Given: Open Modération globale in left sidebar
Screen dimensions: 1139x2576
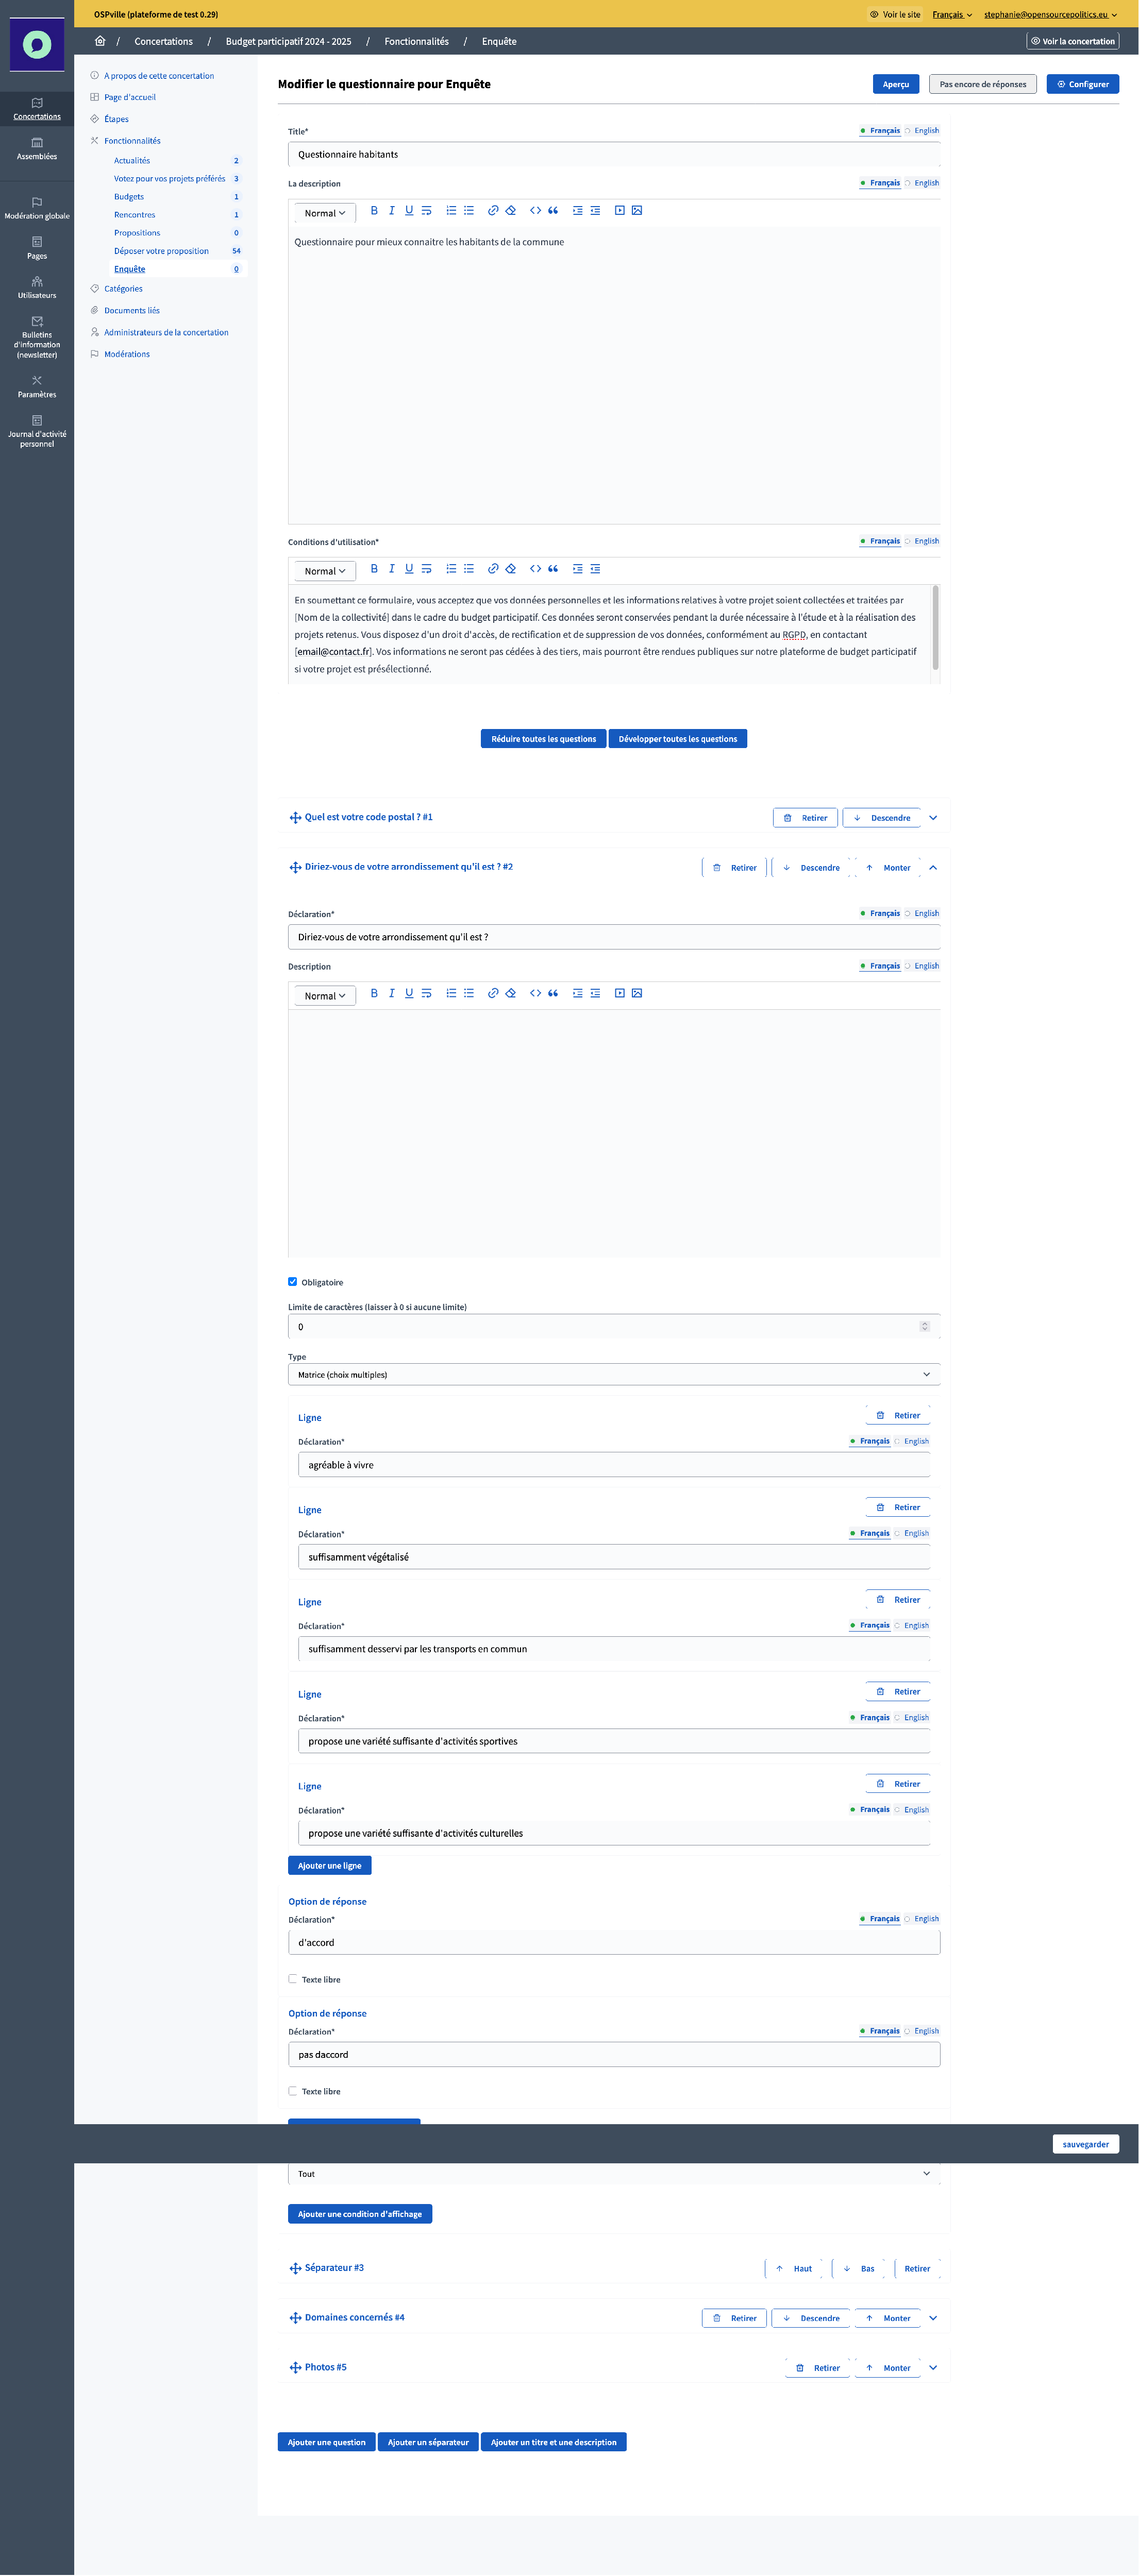Looking at the screenshot, I should (37, 207).
